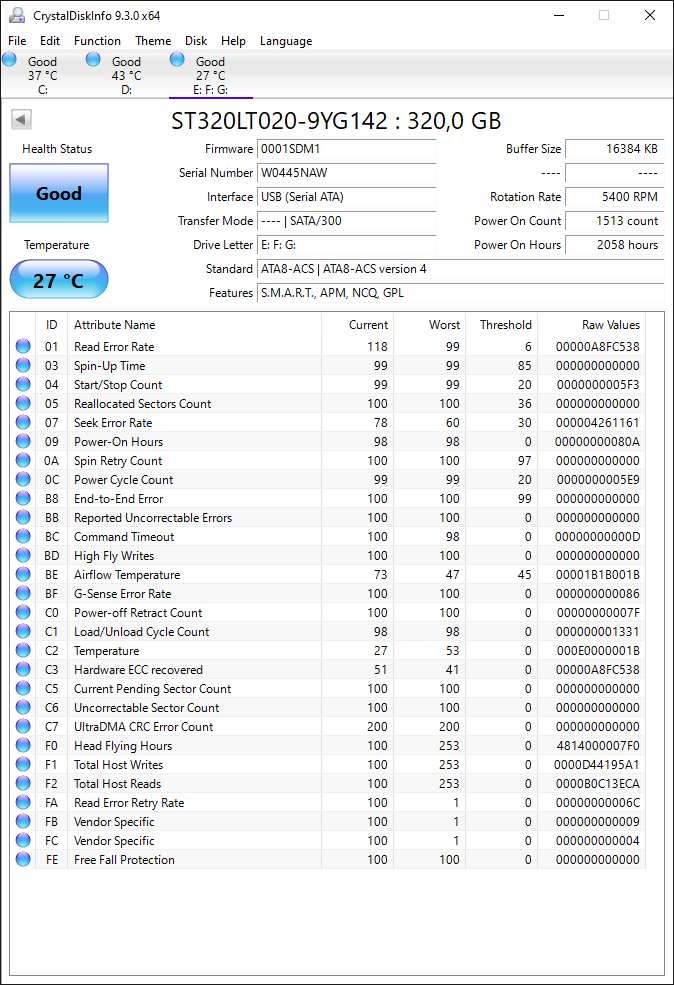Open the File menu
Screen dimensions: 674x985
click(17, 41)
